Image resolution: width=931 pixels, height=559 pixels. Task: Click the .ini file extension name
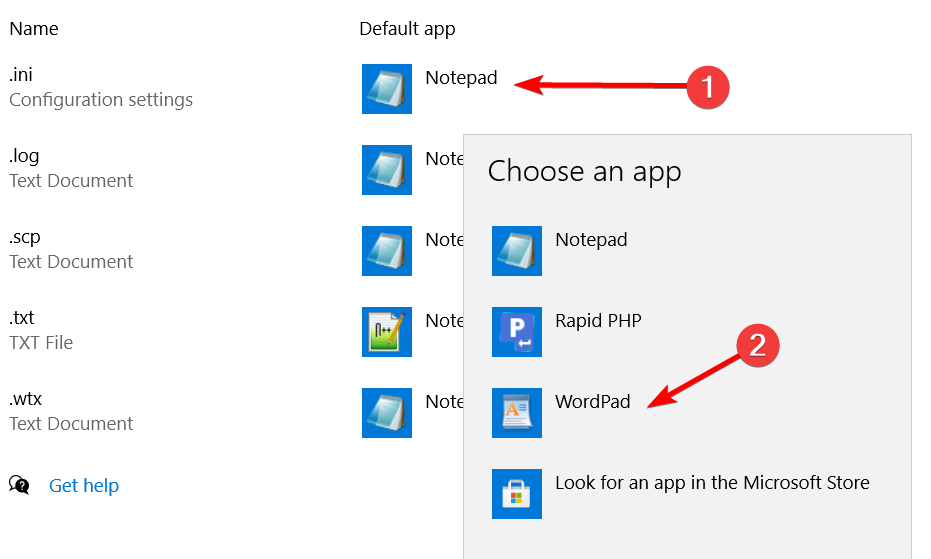(x=21, y=75)
